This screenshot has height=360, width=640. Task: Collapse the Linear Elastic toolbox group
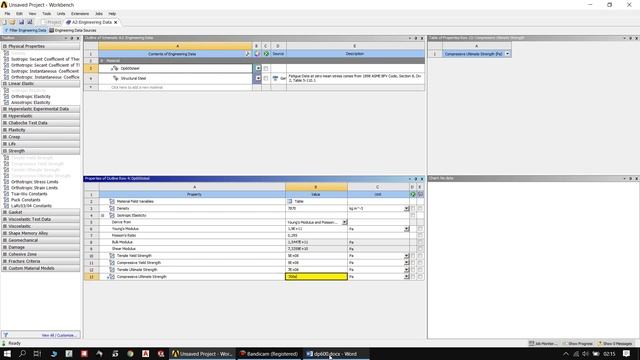click(5, 83)
